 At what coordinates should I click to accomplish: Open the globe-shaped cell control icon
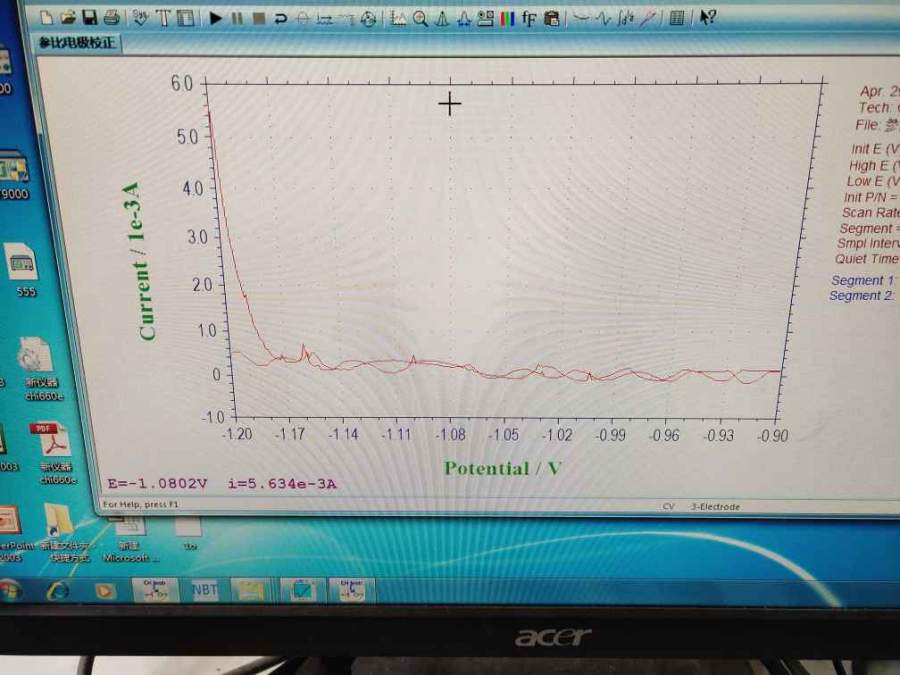pyautogui.click(x=368, y=19)
